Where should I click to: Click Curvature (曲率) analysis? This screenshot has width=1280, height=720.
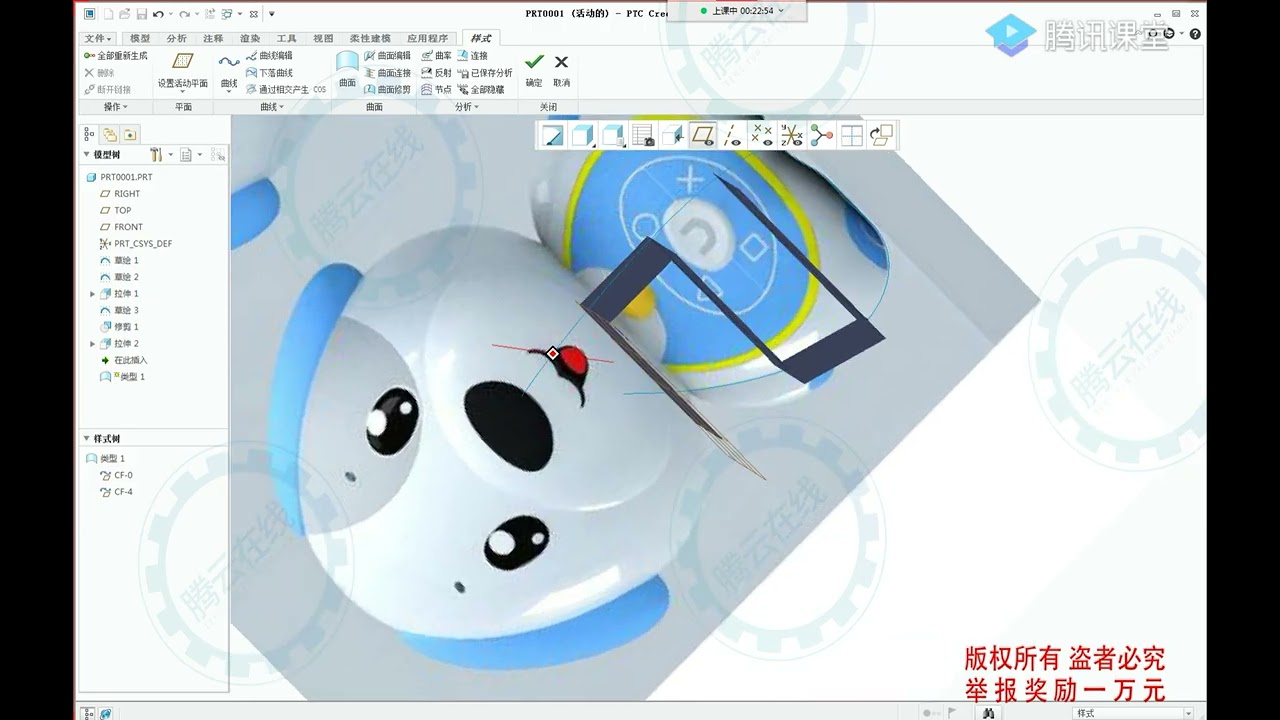[436, 56]
